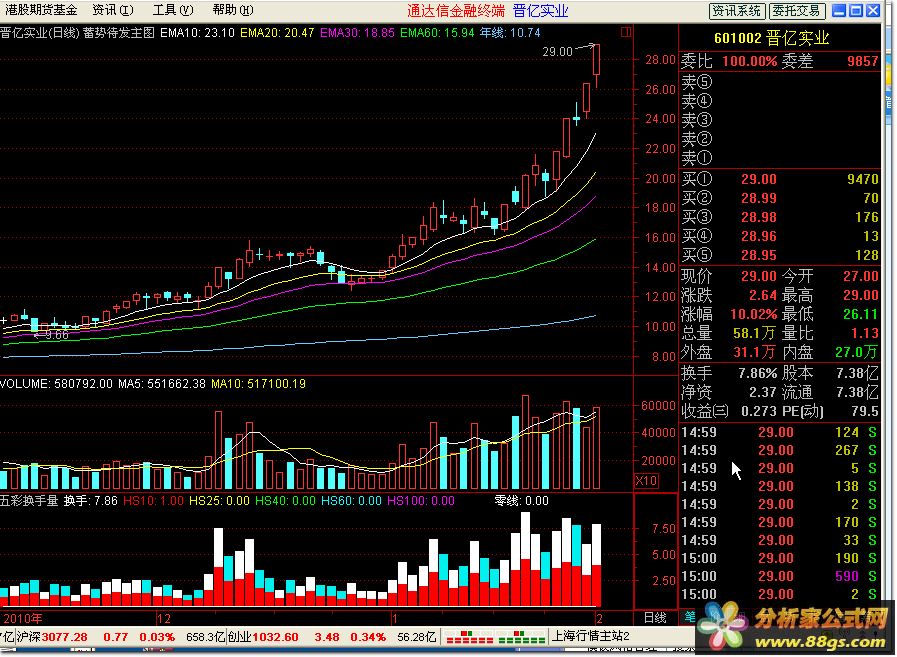Select the 15:00 tick with volume 190
Viewport: 897px width, 657px height.
780,558
